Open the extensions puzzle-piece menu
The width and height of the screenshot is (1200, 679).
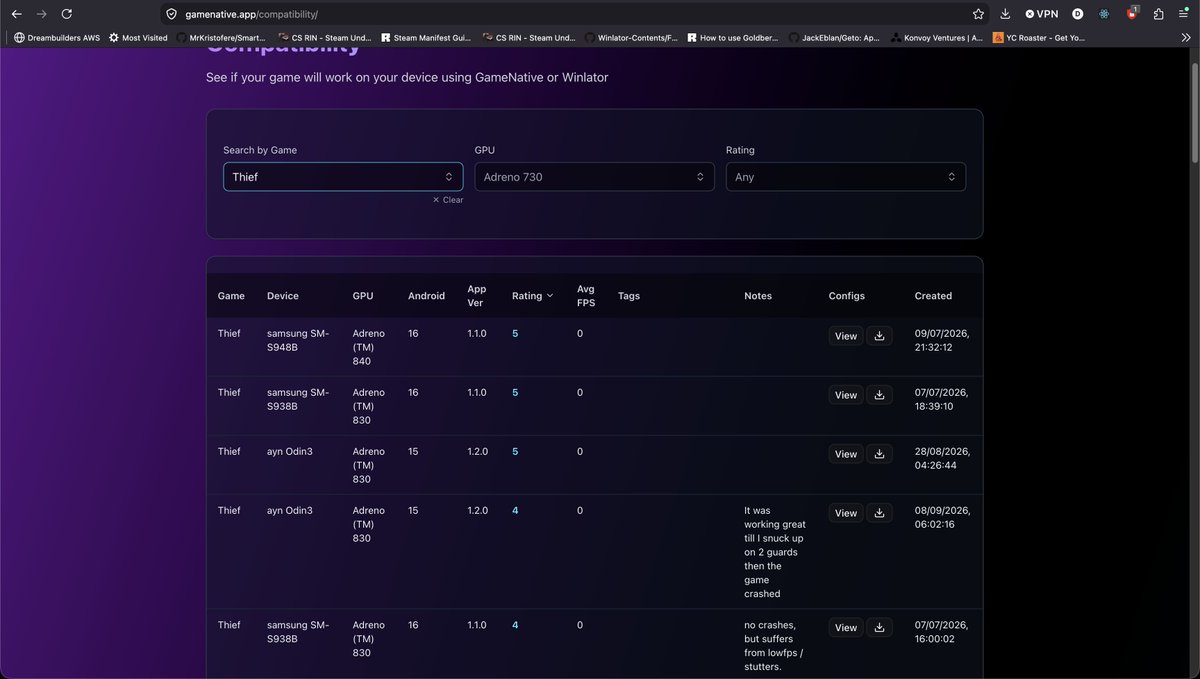[x=1158, y=14]
